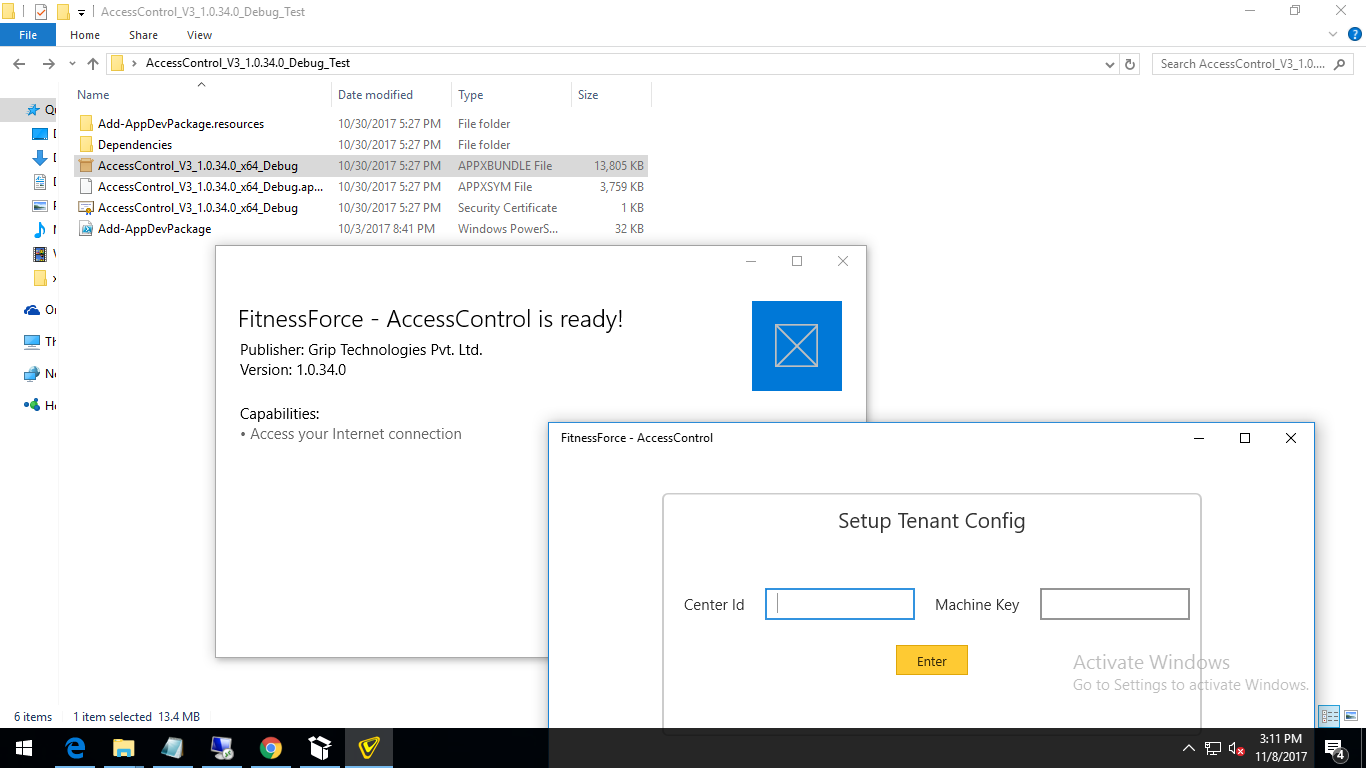Select Quick access in navigation pane
Image resolution: width=1366 pixels, height=768 pixels.
click(x=41, y=110)
